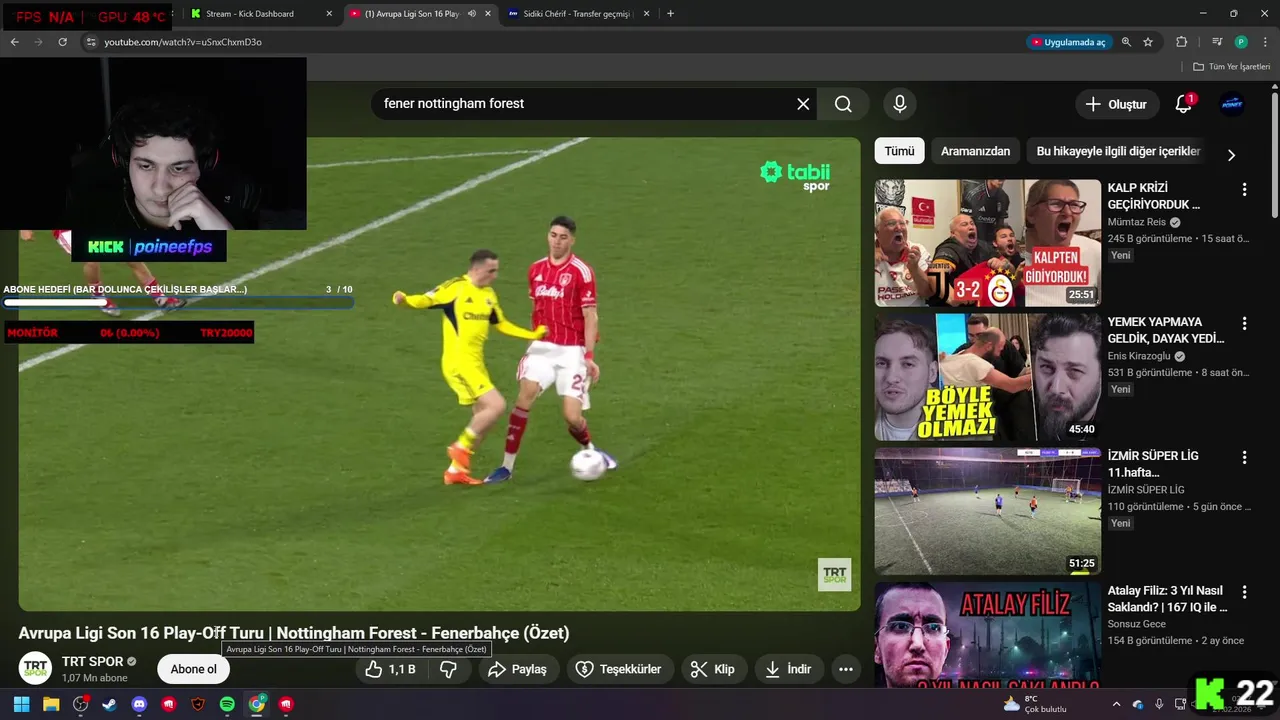
Task: Open BÖYLE YEMEK OLMAZ video thumbnail
Action: pyautogui.click(x=988, y=377)
